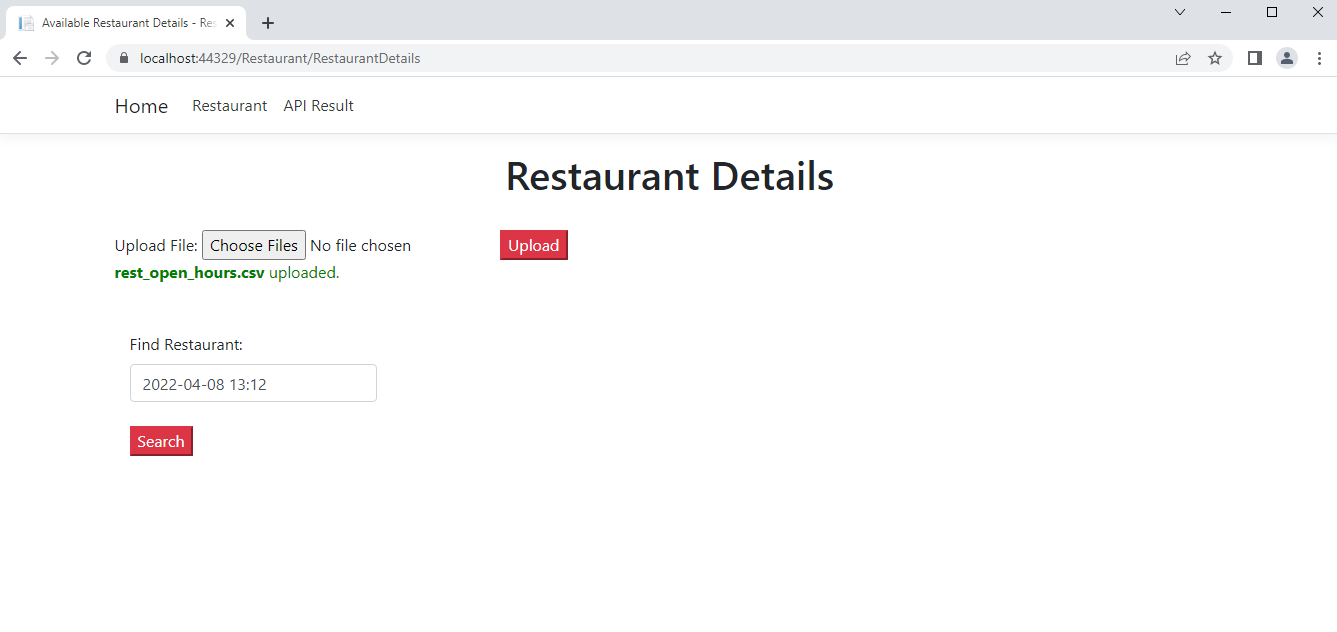Expand the tab search dropdown arrow
This screenshot has width=1337, height=632.
tap(1180, 12)
